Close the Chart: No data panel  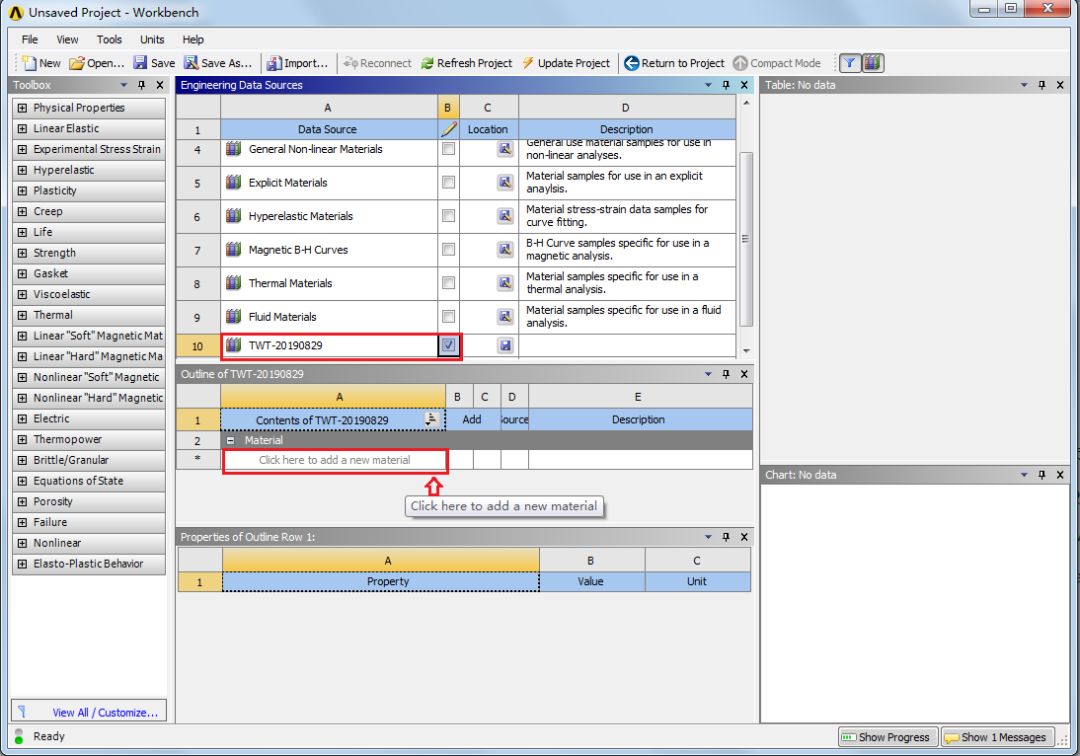click(x=1060, y=474)
